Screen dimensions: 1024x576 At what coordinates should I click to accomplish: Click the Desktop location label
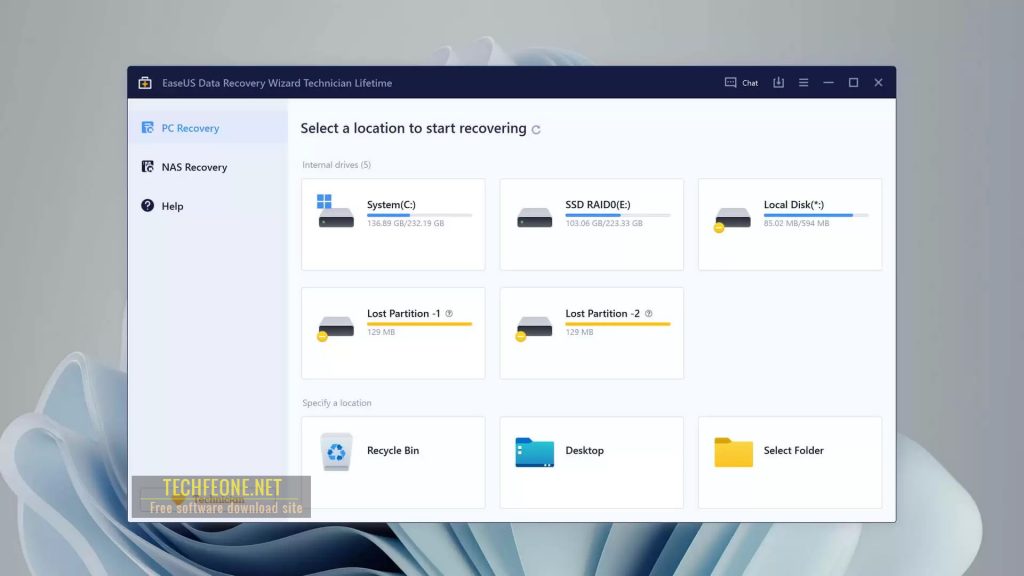(584, 451)
